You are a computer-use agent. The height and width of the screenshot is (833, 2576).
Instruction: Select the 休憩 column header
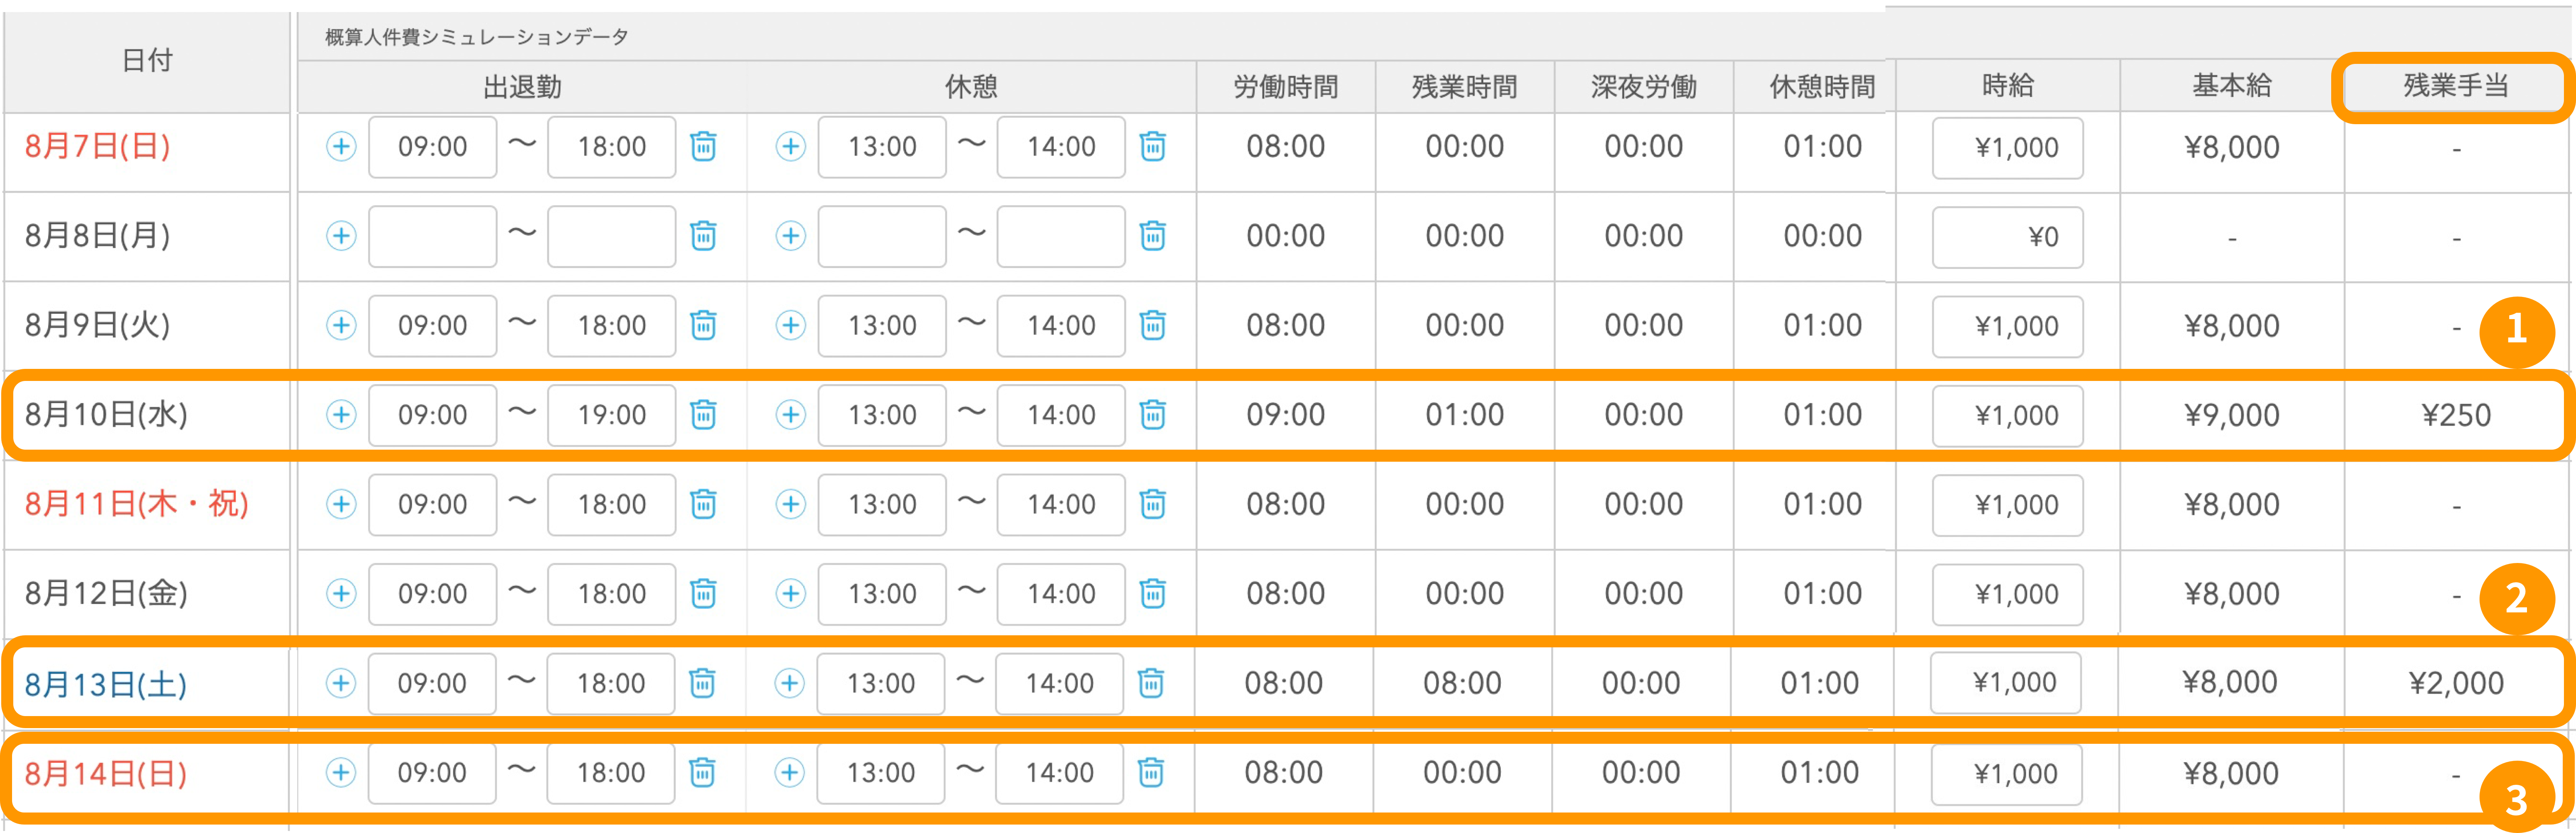coord(971,87)
